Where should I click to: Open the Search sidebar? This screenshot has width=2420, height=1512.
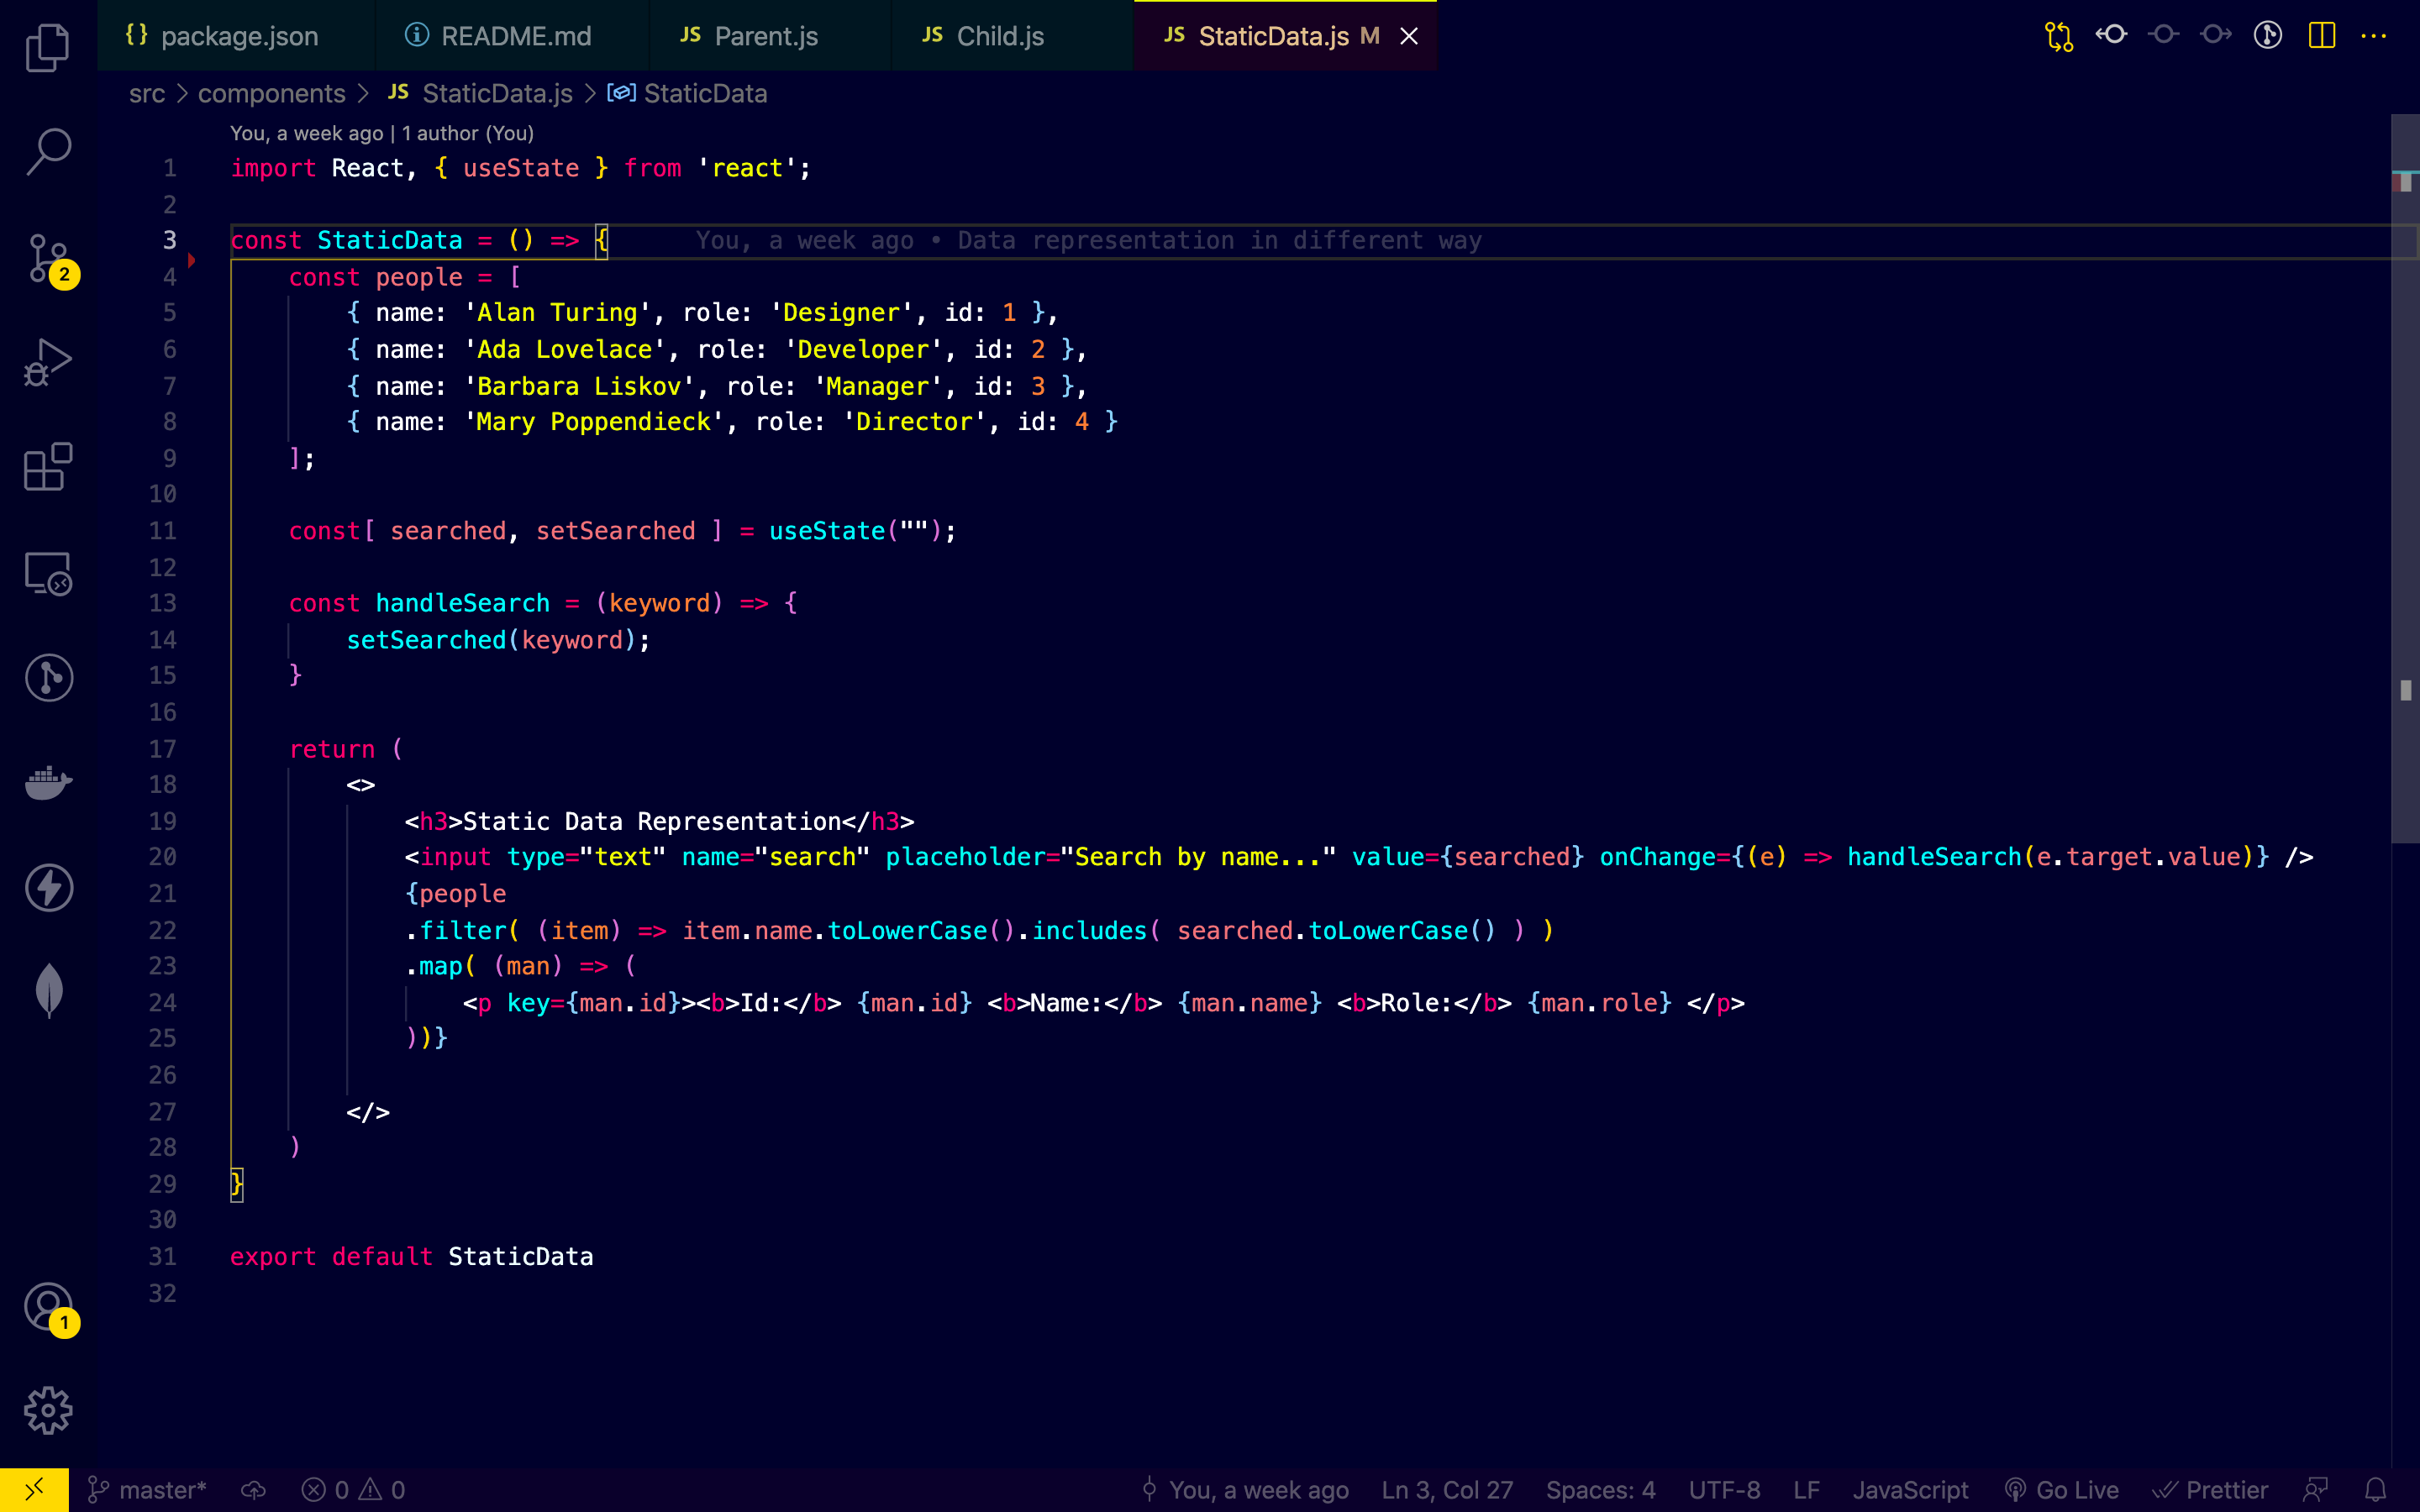coord(48,152)
